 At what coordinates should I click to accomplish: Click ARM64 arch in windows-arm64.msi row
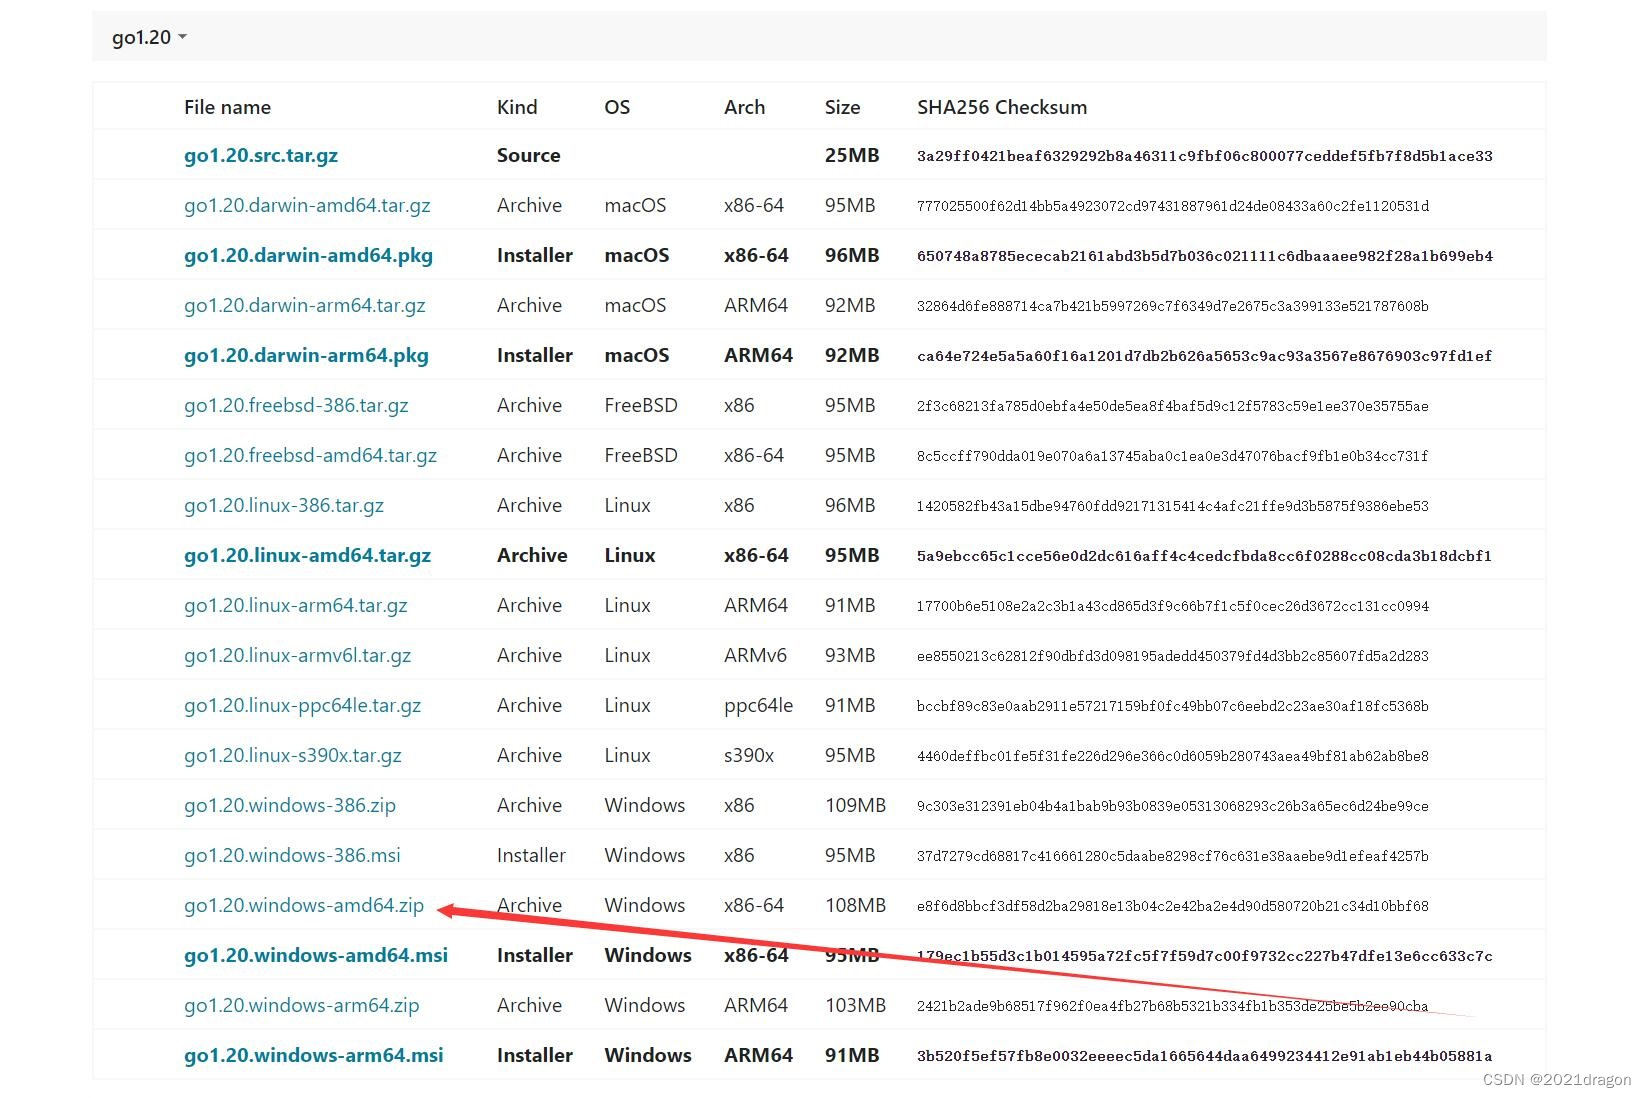[758, 1055]
